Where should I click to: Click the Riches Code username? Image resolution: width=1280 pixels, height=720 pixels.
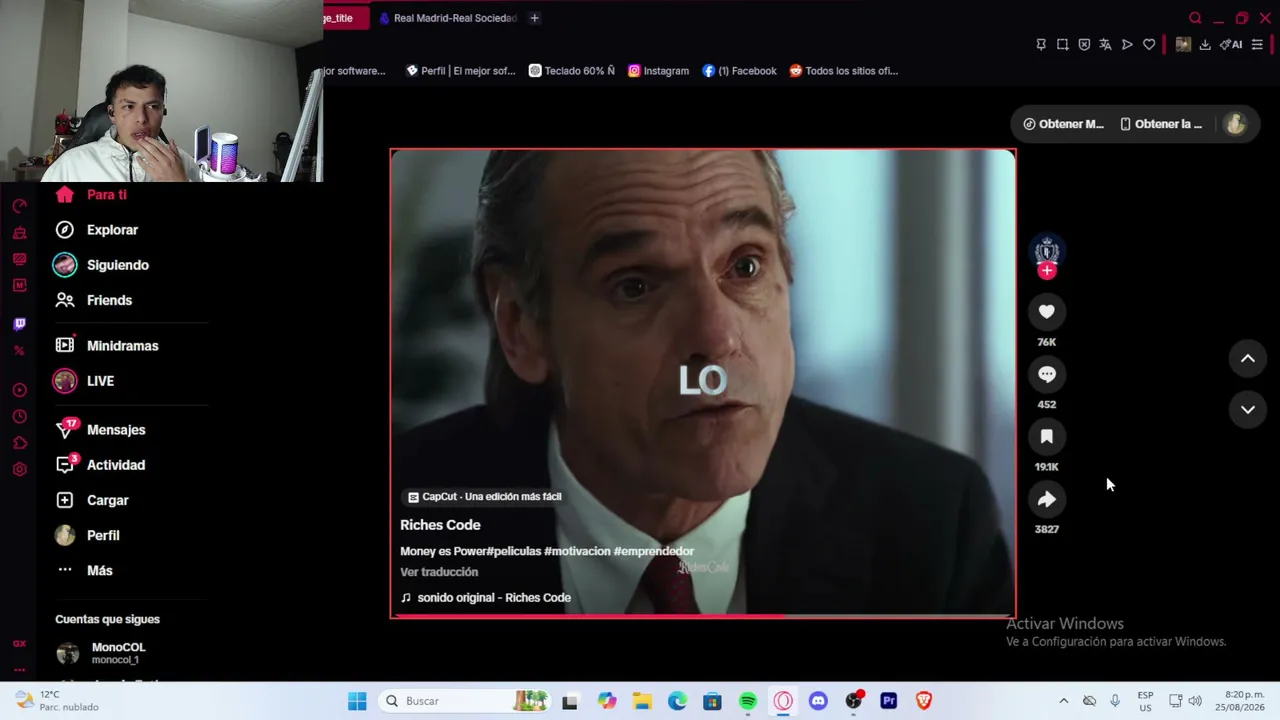tap(440, 525)
